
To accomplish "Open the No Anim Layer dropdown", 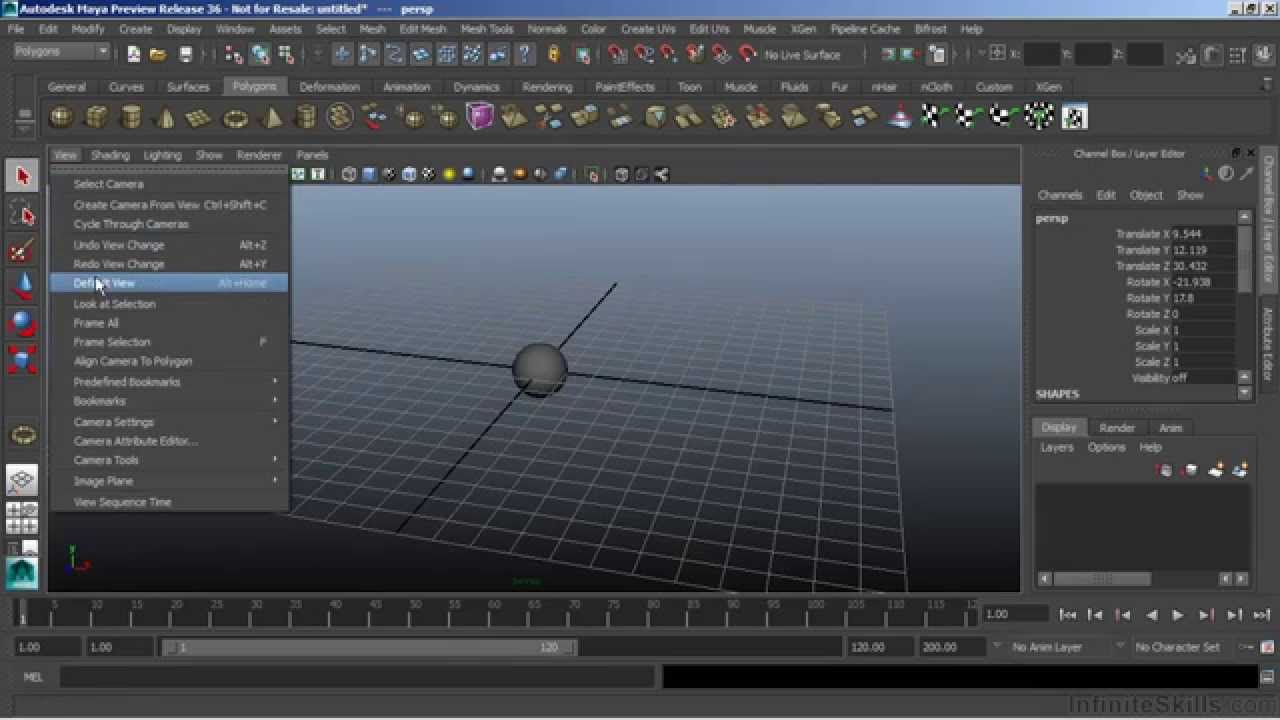I will coord(1058,647).
